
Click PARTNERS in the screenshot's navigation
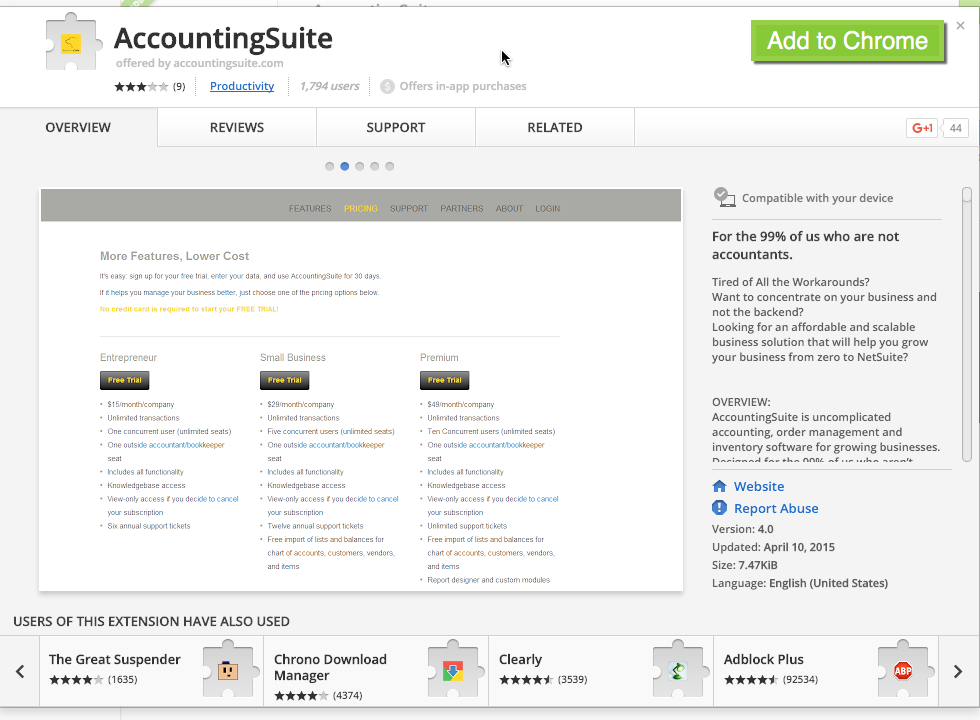(x=462, y=209)
